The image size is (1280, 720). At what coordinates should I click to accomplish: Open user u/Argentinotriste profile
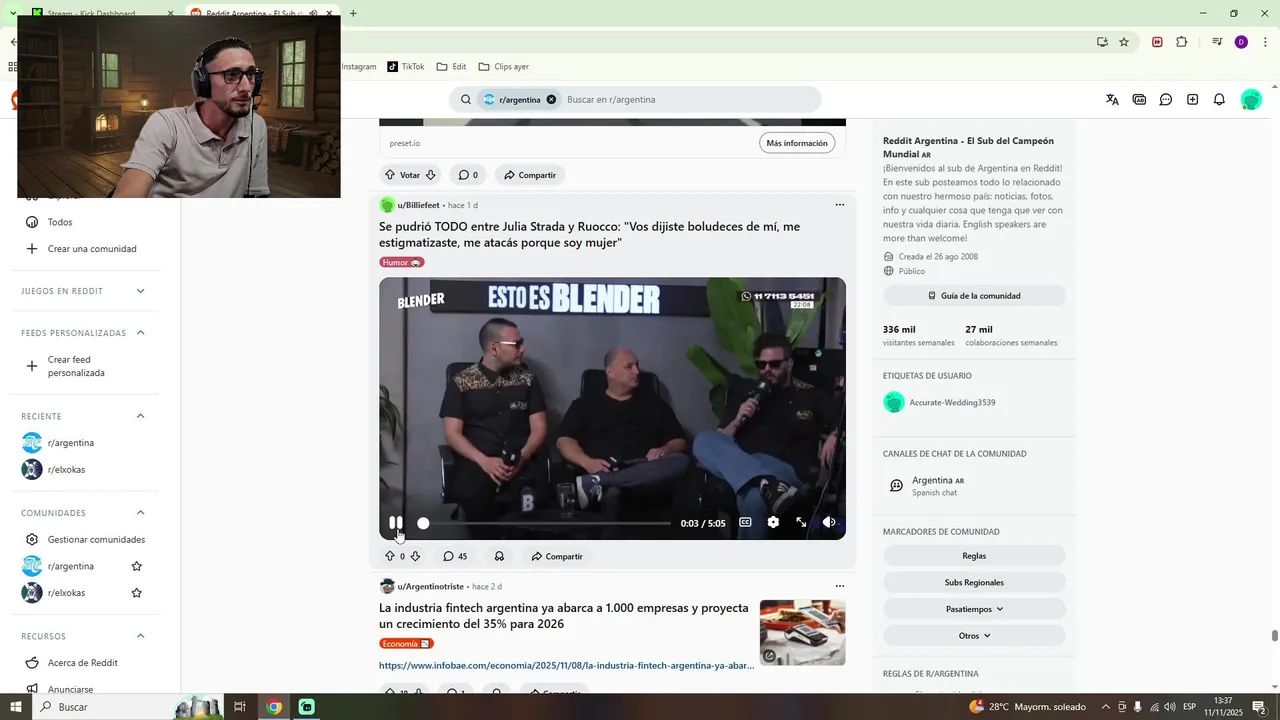click(430, 586)
